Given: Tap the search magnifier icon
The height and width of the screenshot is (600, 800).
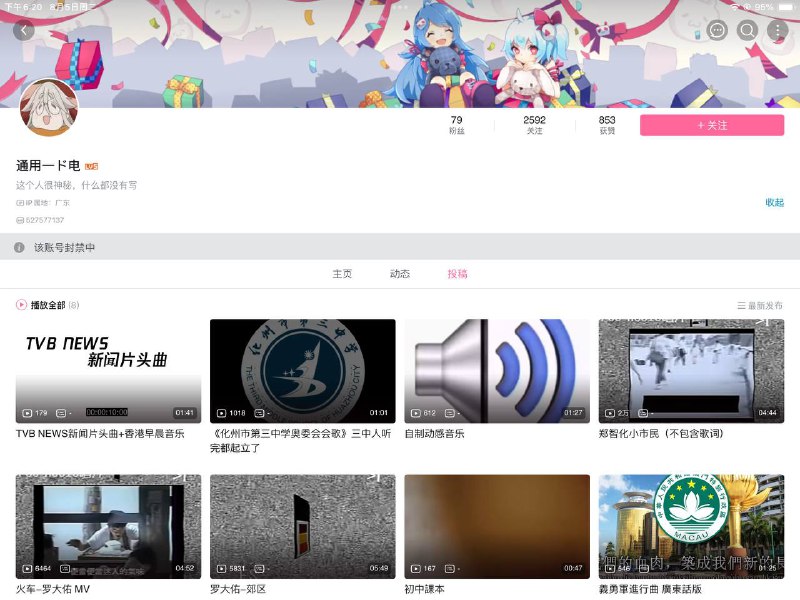Looking at the screenshot, I should (x=747, y=31).
